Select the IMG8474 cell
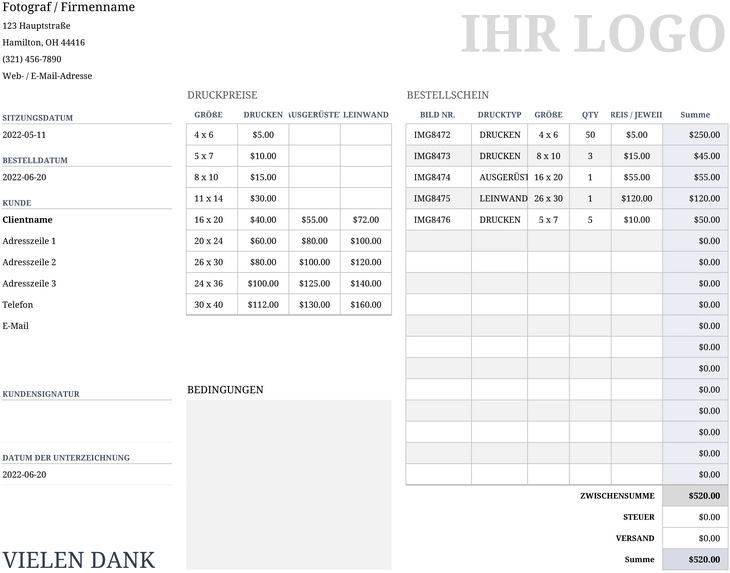The image size is (730, 573). [x=439, y=177]
